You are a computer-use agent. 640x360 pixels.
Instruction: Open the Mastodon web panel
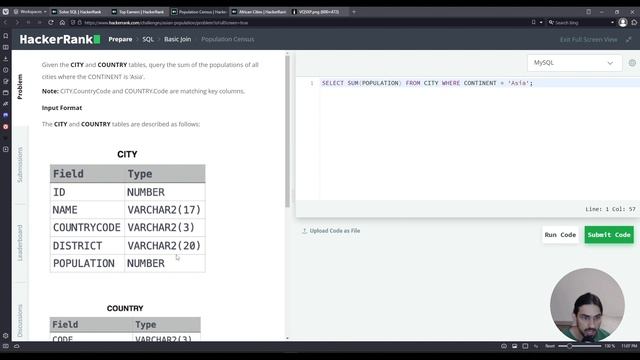pyautogui.click(x=6, y=116)
